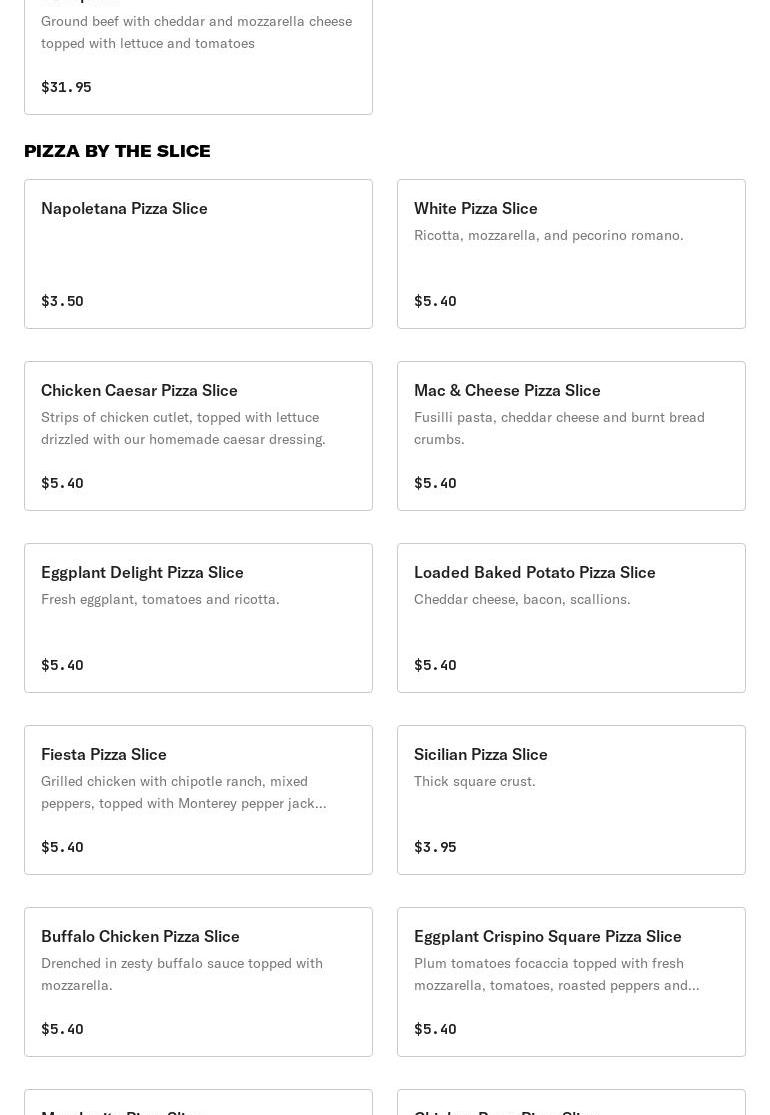Click the Mac & Cheese fusilli pasta description

click(559, 428)
